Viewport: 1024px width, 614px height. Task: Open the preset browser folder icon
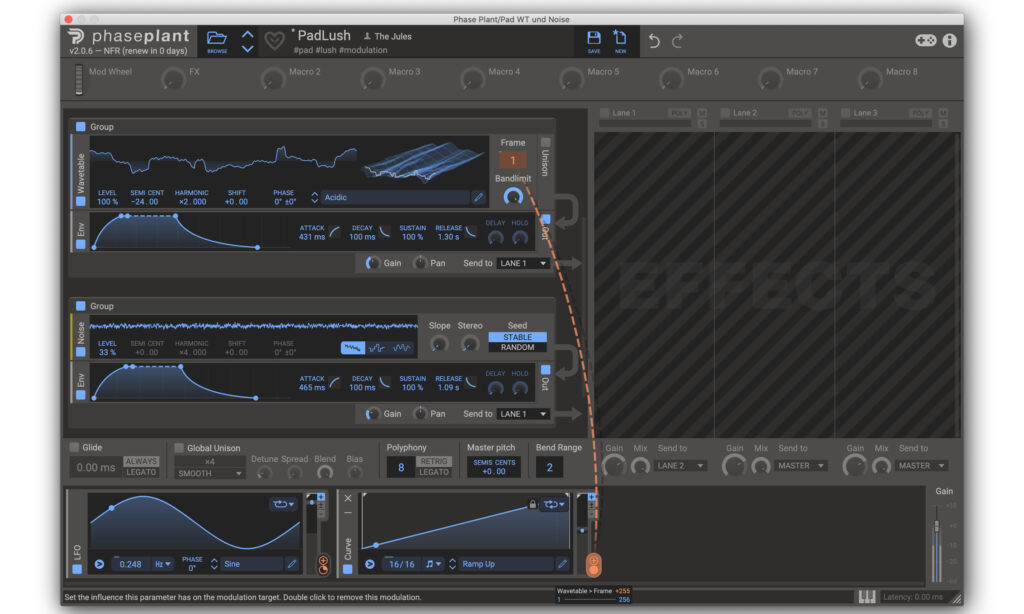pos(217,39)
